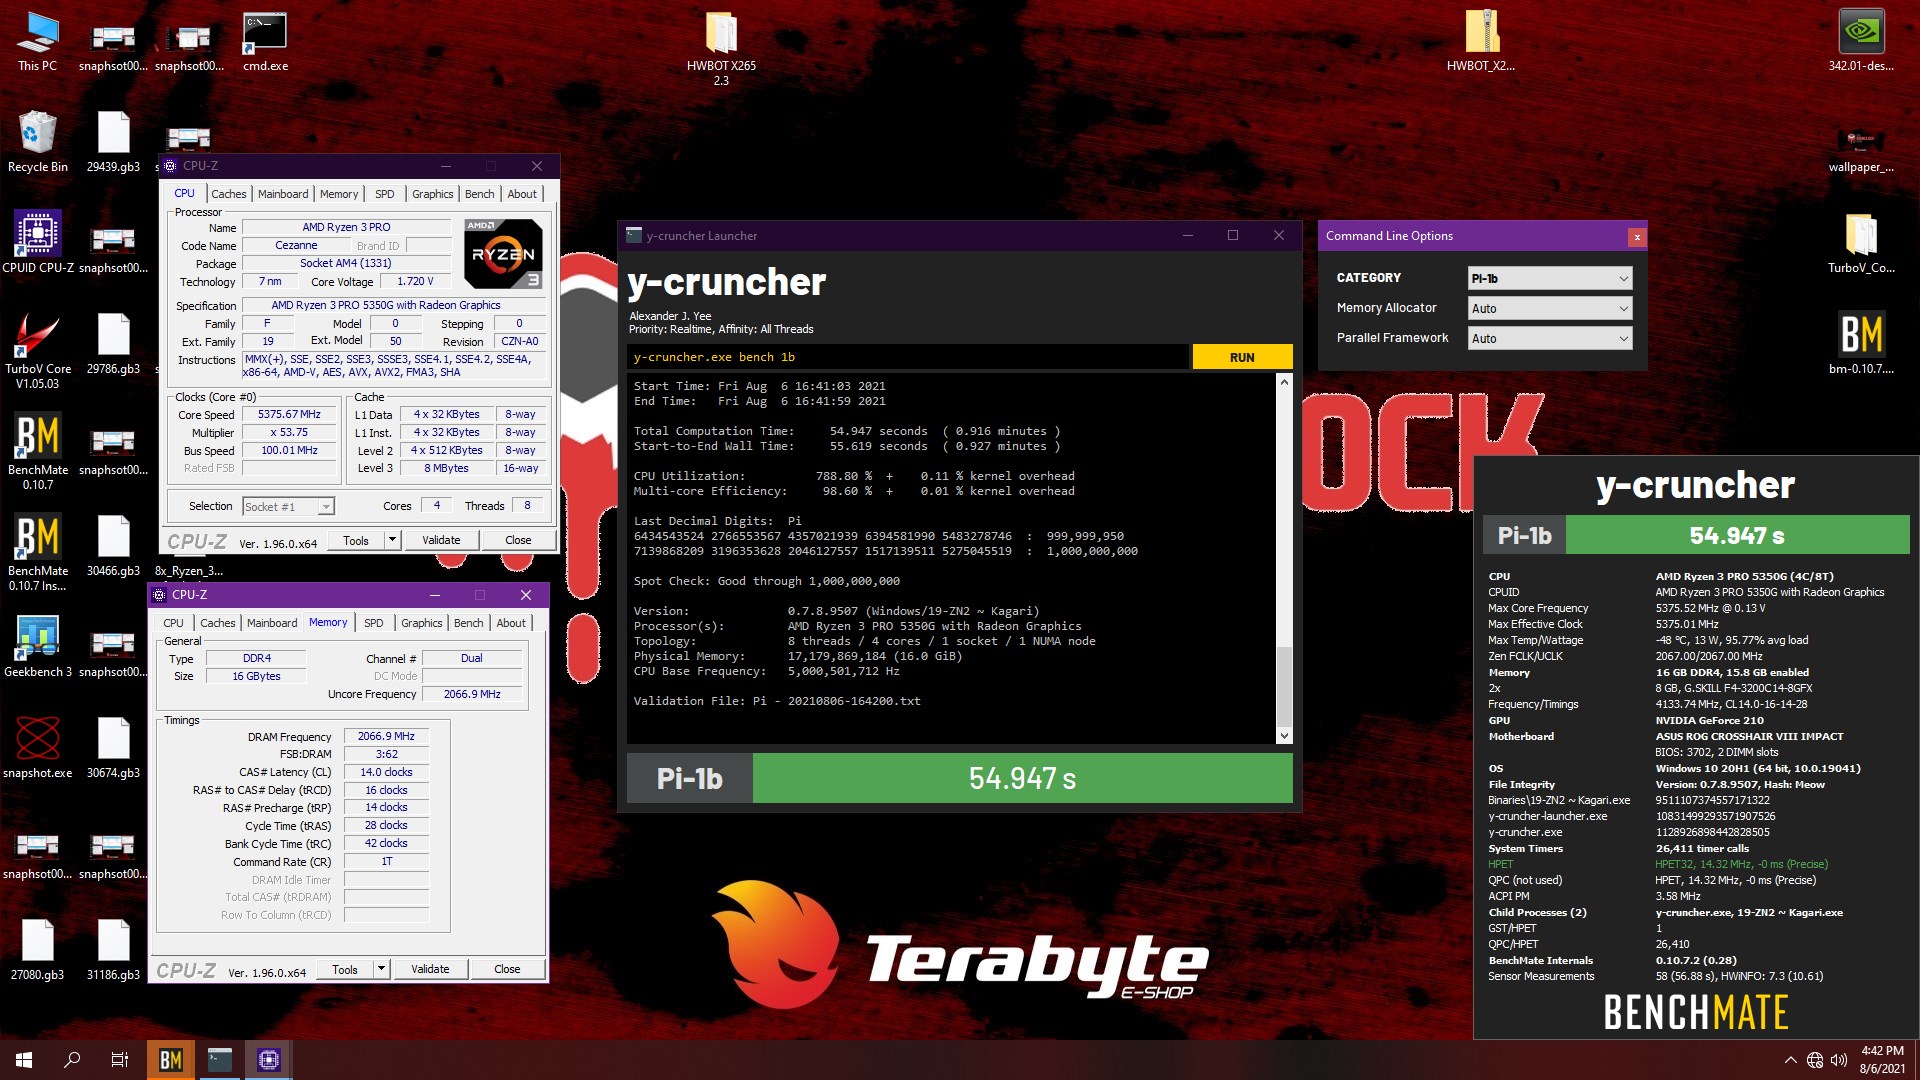Switch to BenchMate taskbar app
This screenshot has width=1920, height=1080.
coord(171,1060)
